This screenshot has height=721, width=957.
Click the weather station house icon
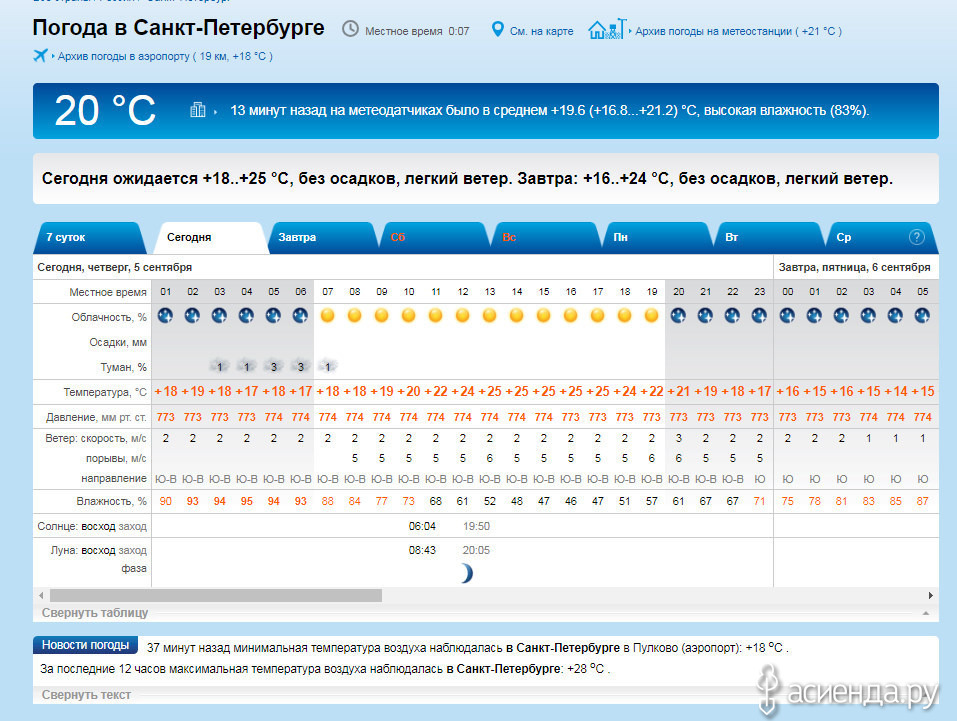click(607, 29)
